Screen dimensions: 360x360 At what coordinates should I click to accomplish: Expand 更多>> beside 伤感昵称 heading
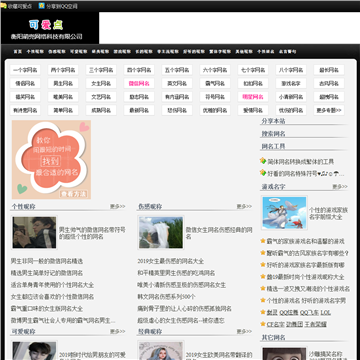tap(244, 207)
